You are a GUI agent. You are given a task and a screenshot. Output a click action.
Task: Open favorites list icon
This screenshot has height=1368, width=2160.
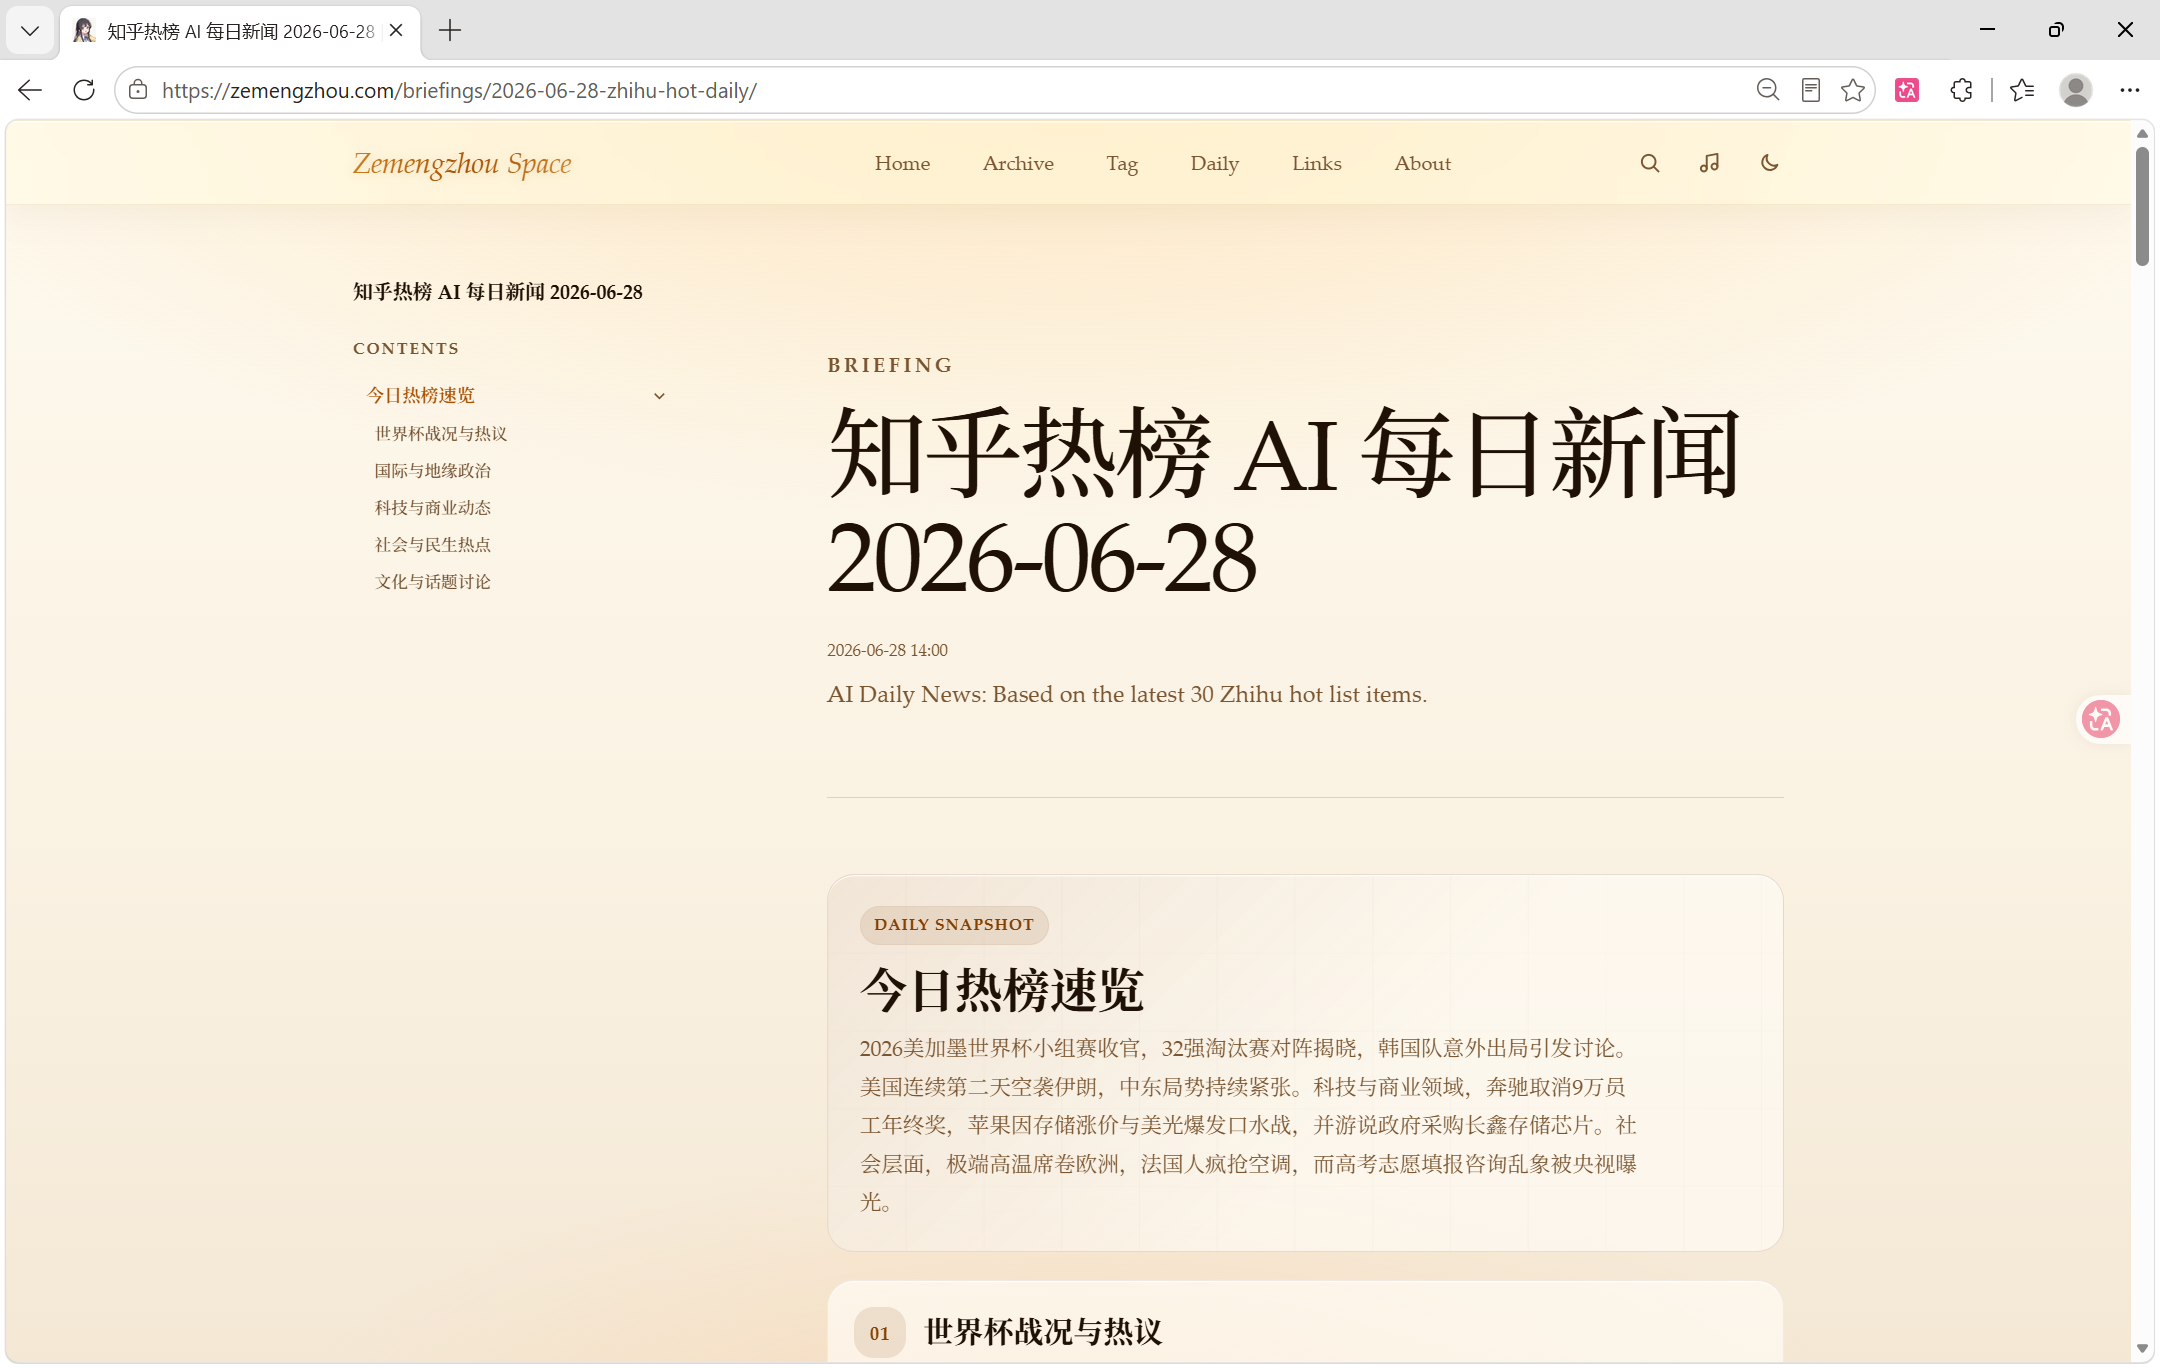coord(2022,90)
